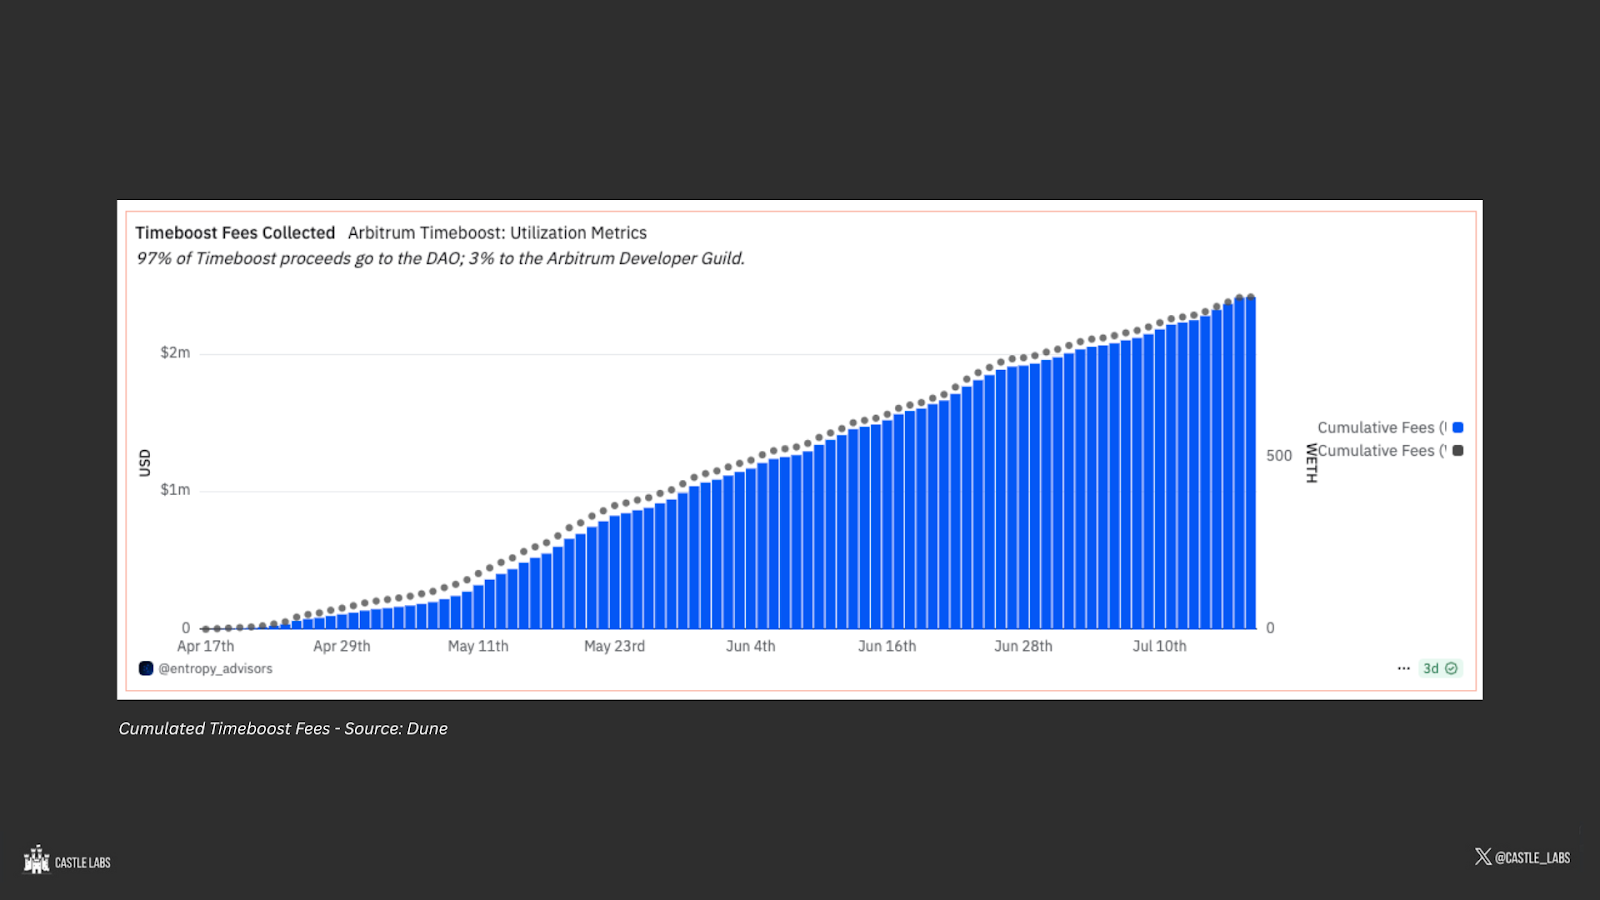The height and width of the screenshot is (900, 1600).
Task: Click the 3d data freshness badge
Action: (1441, 668)
